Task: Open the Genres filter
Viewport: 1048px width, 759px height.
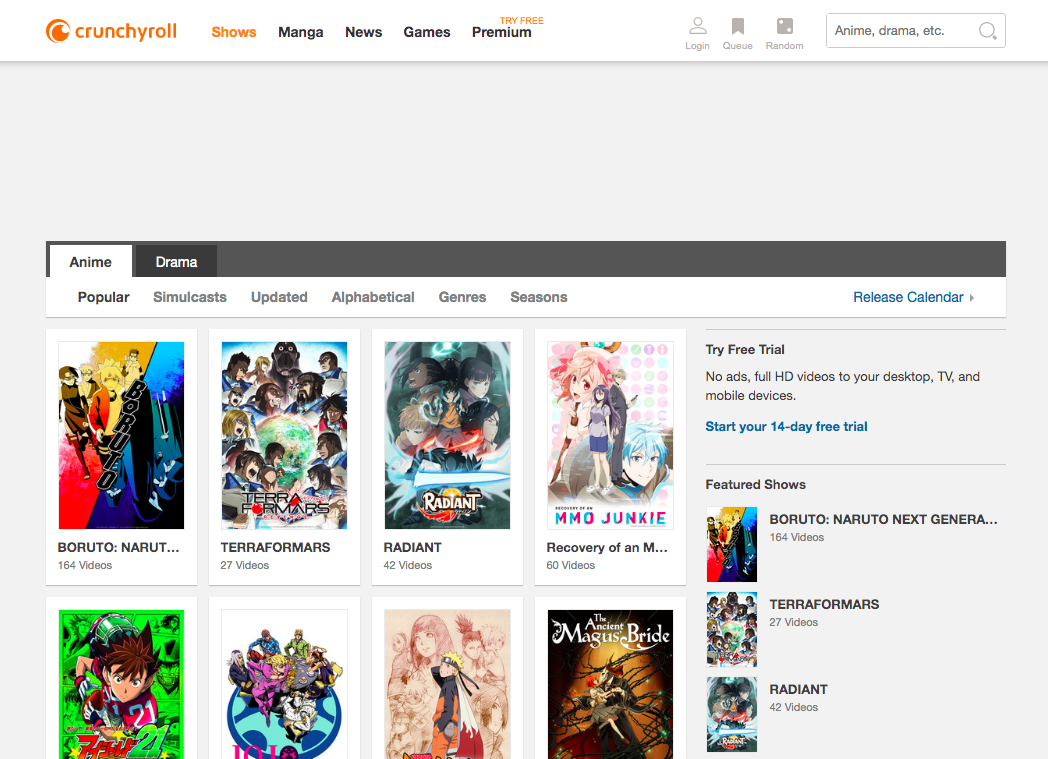Action: tap(461, 297)
